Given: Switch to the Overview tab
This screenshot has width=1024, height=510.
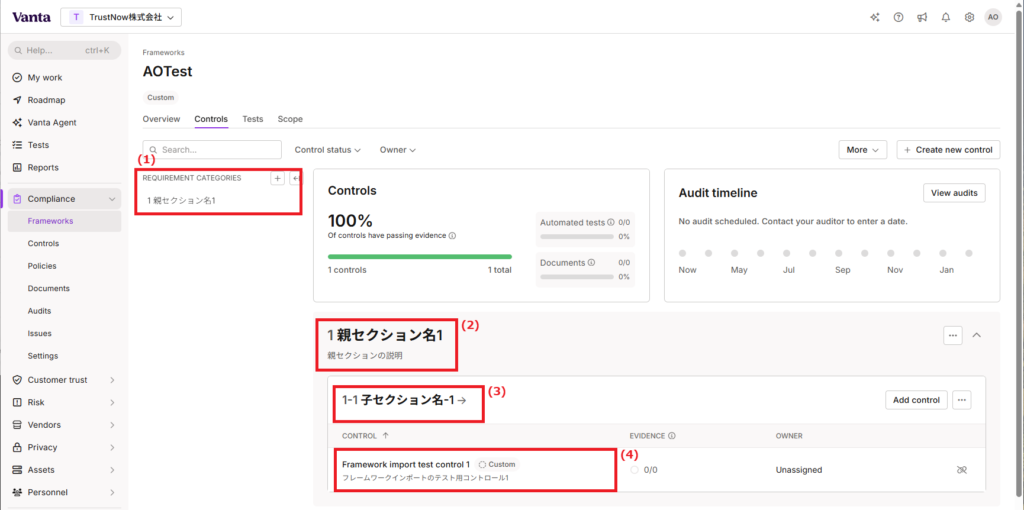Looking at the screenshot, I should 161,119.
